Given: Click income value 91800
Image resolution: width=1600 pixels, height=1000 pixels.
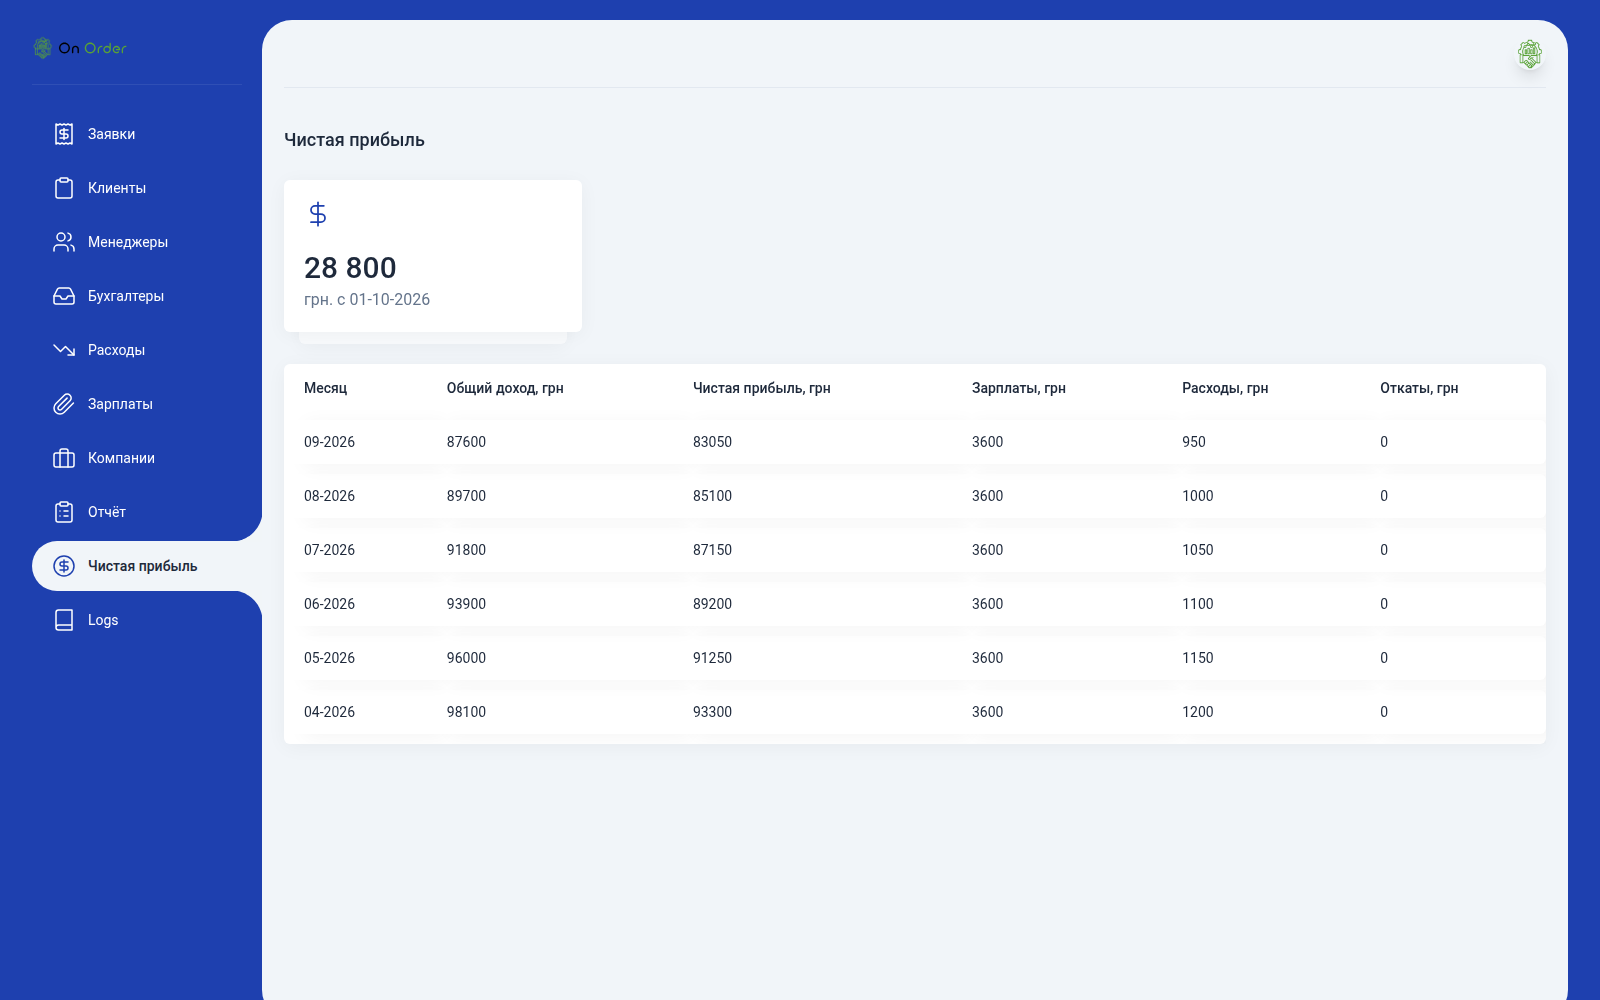Looking at the screenshot, I should tap(467, 550).
